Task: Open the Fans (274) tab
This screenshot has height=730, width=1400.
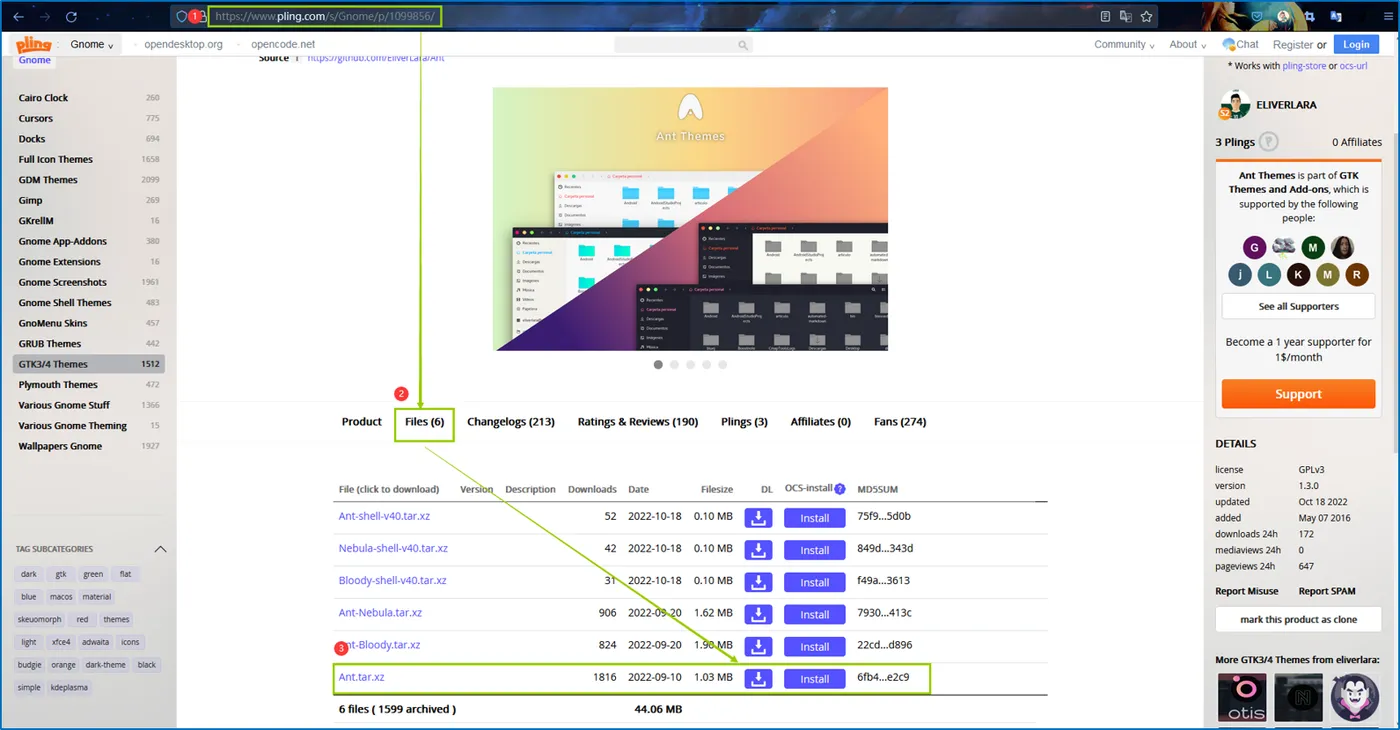Action: [x=900, y=422]
